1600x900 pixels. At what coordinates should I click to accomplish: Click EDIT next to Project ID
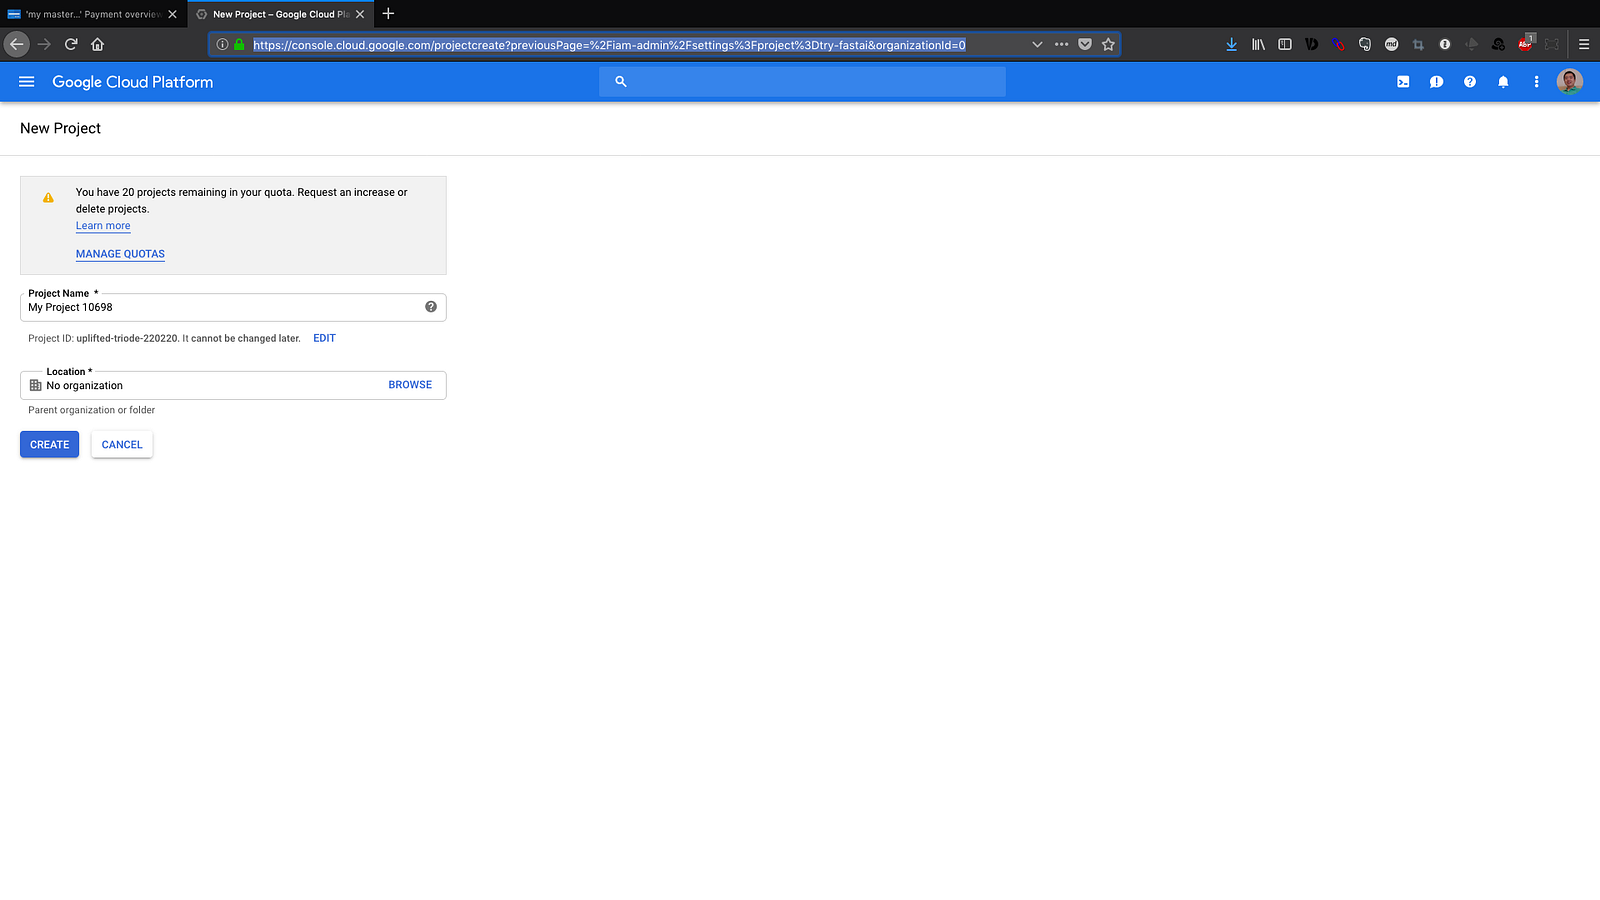tap(324, 338)
